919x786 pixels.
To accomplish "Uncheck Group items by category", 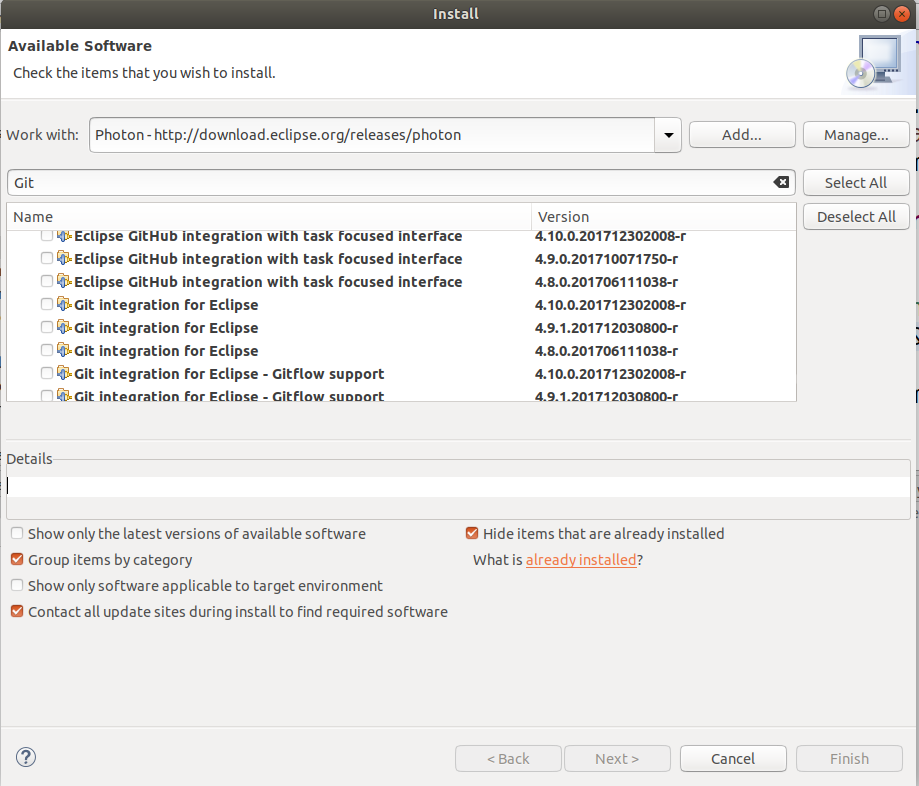I will [x=17, y=559].
